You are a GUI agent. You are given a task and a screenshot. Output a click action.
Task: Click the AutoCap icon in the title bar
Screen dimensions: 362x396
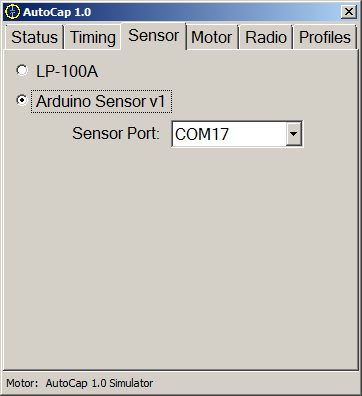12,12
